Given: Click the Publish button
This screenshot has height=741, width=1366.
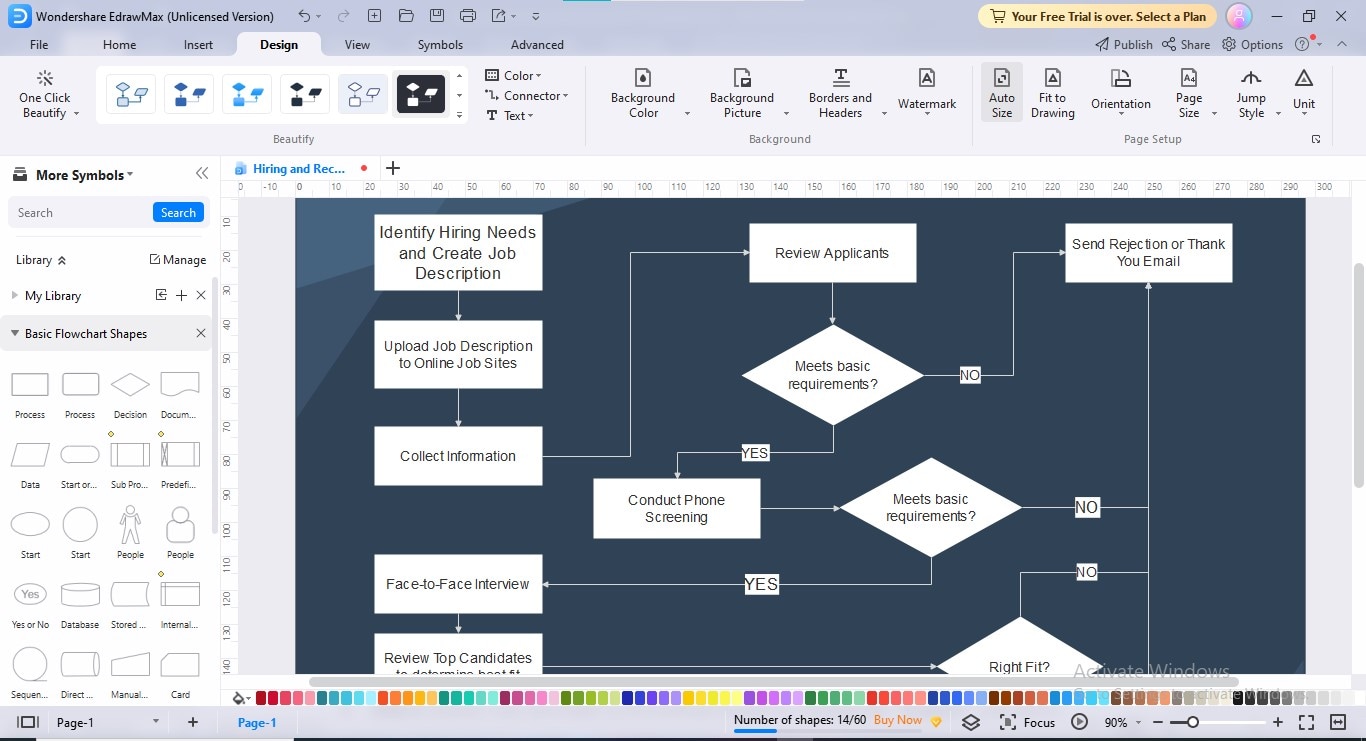Looking at the screenshot, I should [x=1124, y=44].
